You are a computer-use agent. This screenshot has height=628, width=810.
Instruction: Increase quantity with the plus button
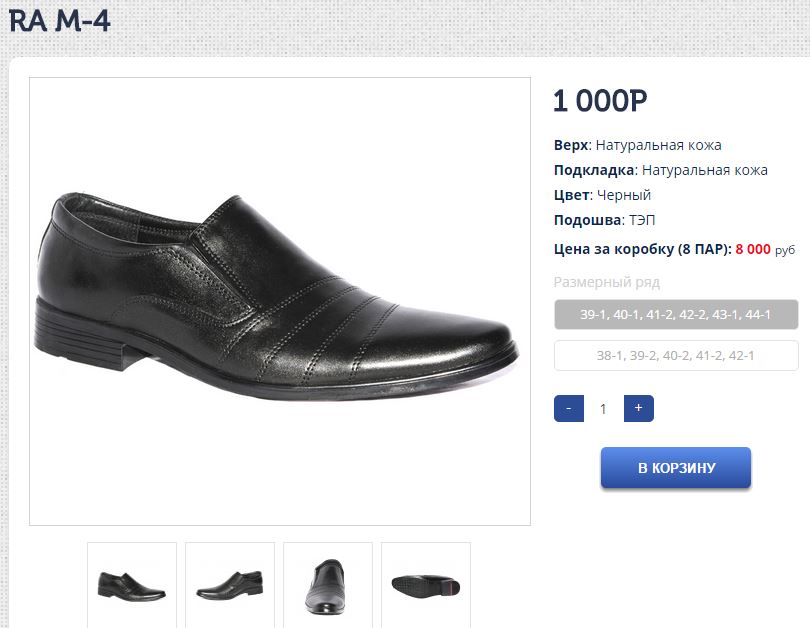pos(638,408)
